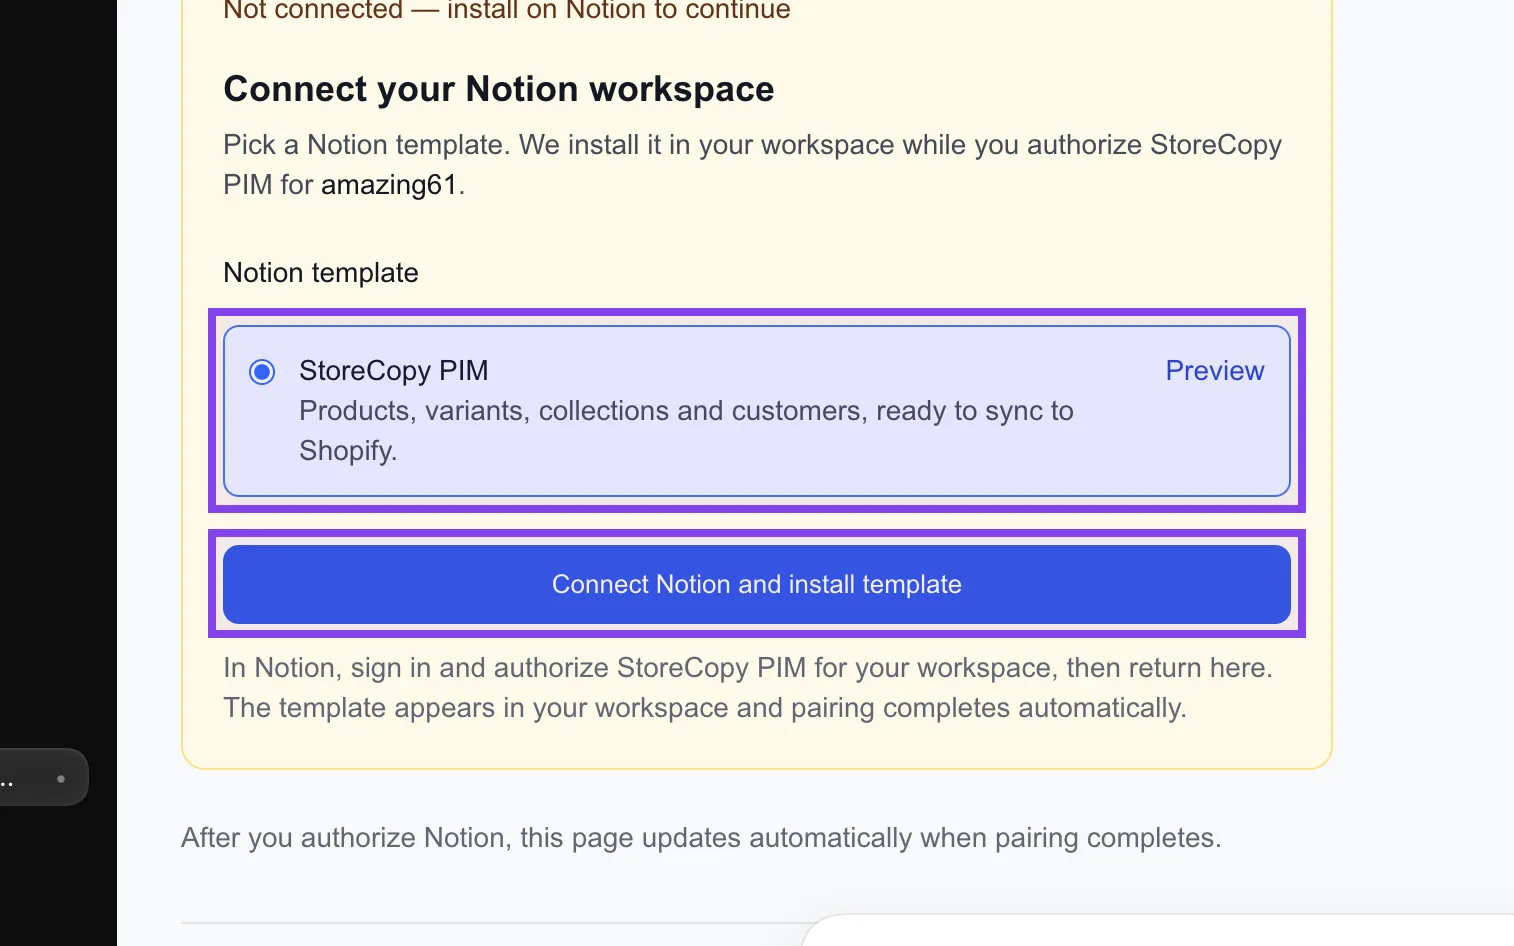Click the 'In Notion, sign in' instructions text
This screenshot has width=1514, height=946.
coord(748,688)
